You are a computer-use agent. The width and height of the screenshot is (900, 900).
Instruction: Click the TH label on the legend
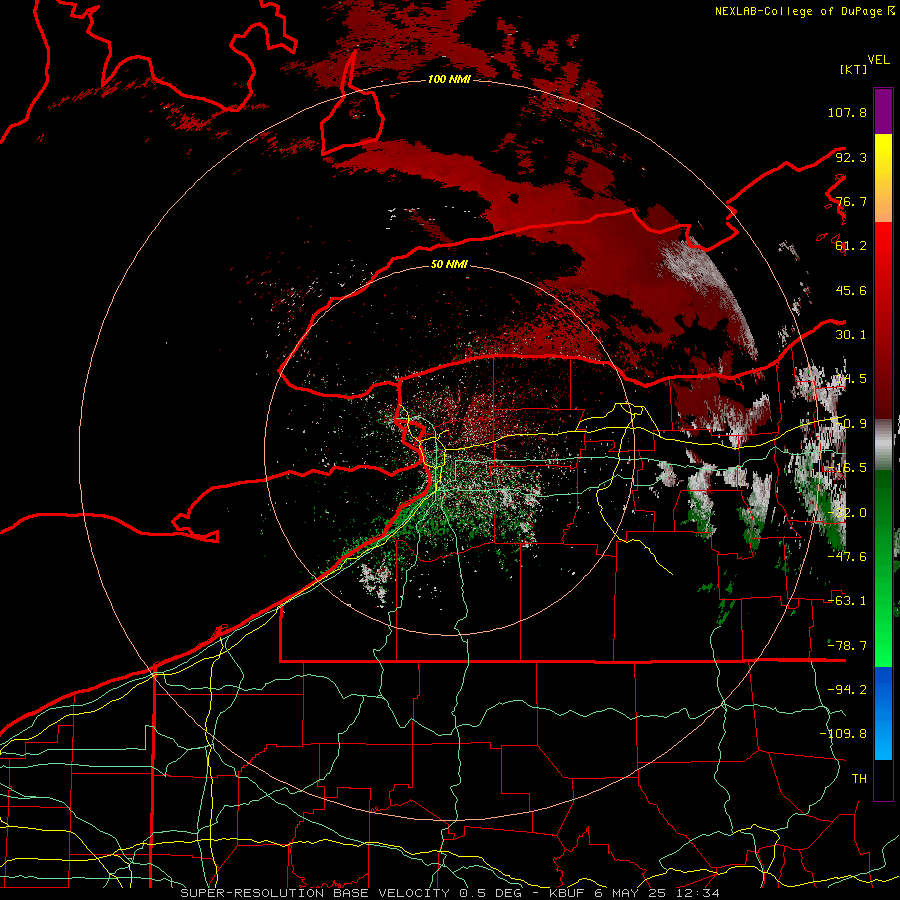click(x=859, y=779)
